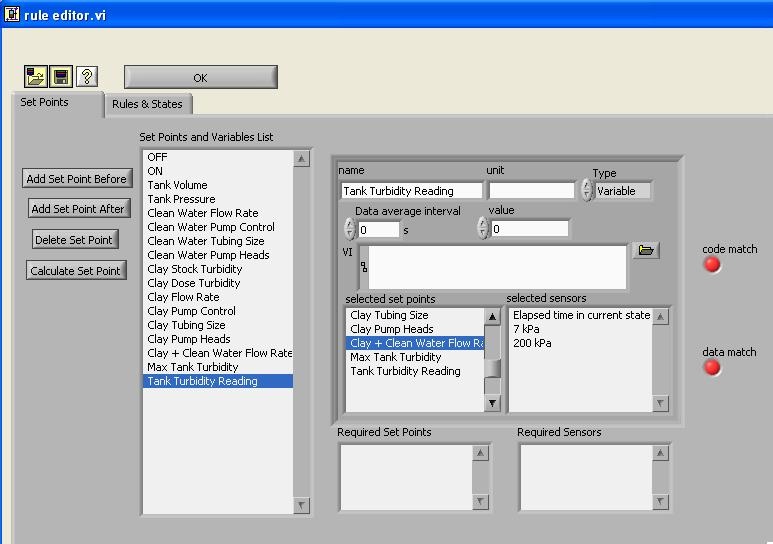The image size is (773, 544).
Task: Select Tank Volume in the list
Action: pyautogui.click(x=217, y=185)
